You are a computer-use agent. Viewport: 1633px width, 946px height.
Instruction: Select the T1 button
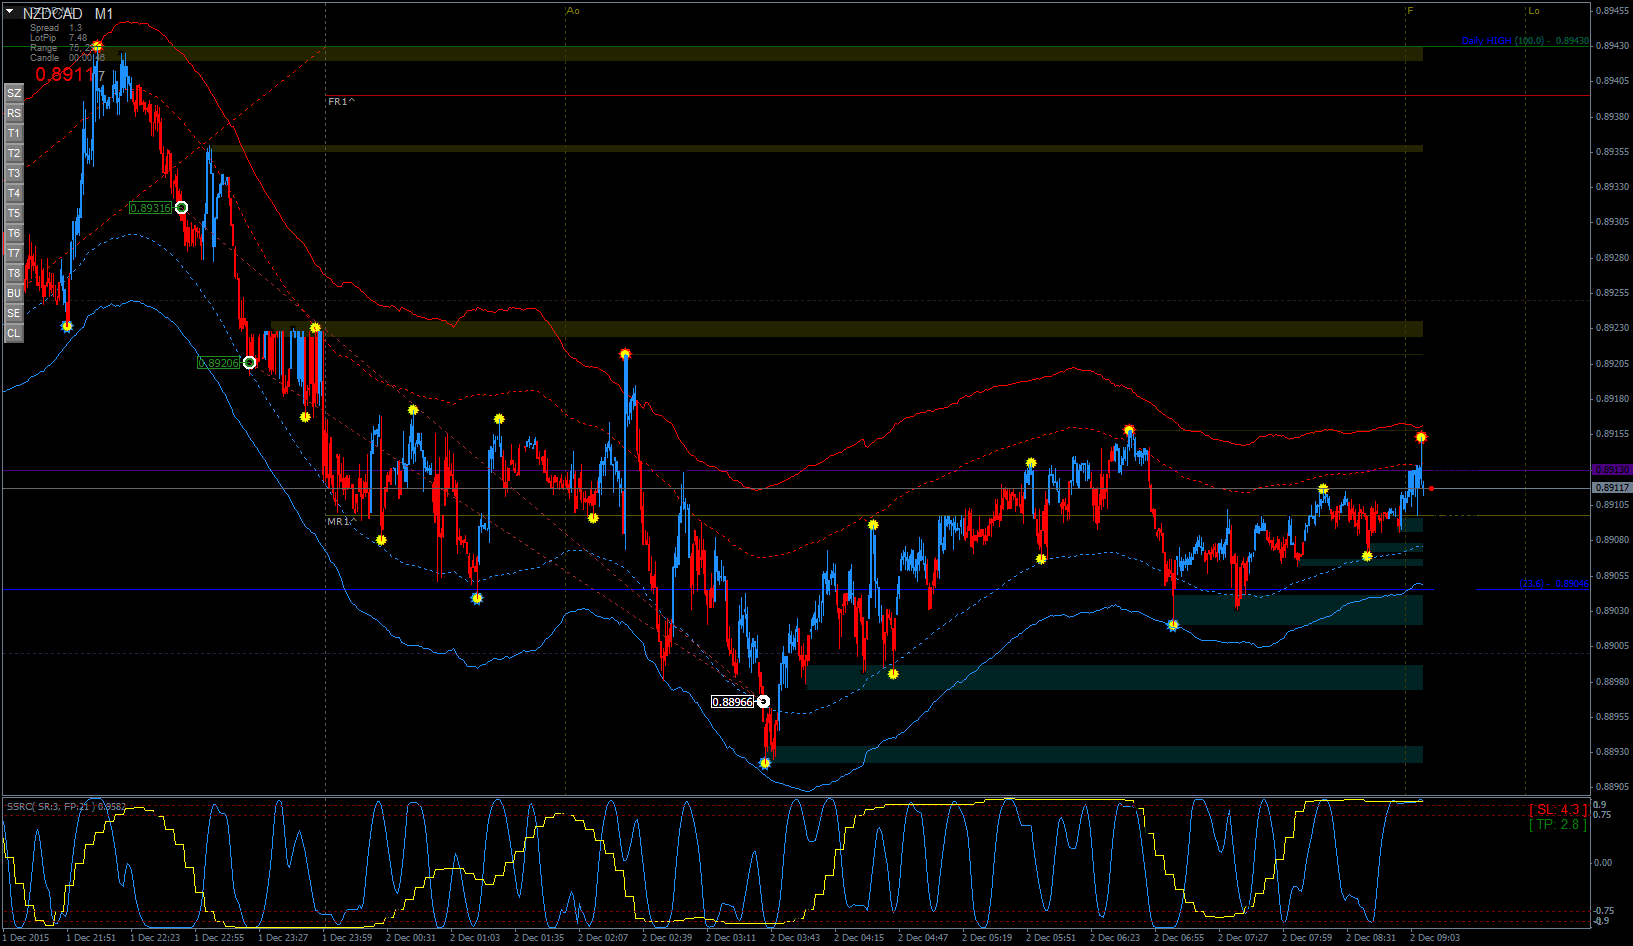click(x=14, y=133)
